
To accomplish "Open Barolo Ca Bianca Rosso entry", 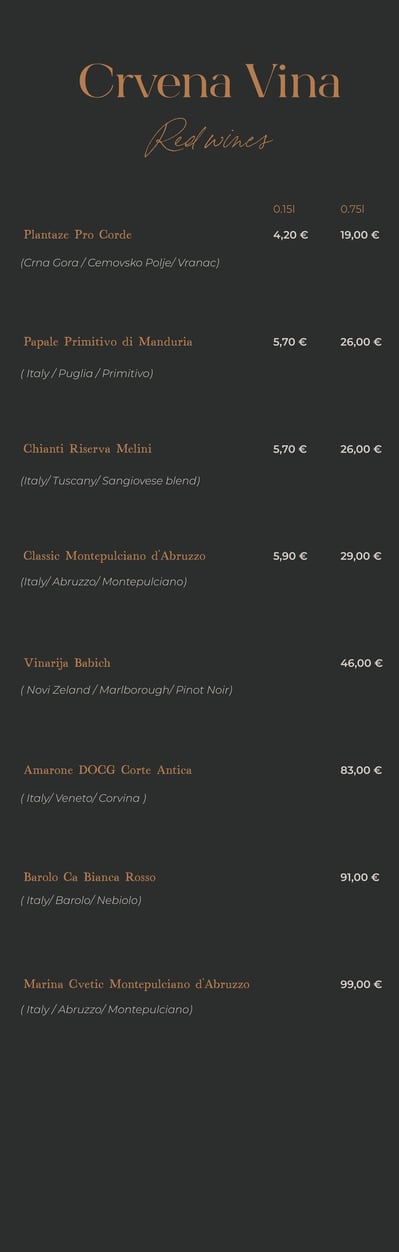I will pyautogui.click(x=90, y=877).
